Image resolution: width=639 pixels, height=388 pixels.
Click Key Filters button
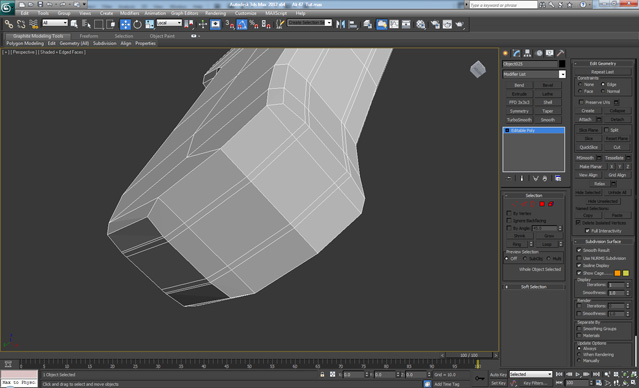535,383
